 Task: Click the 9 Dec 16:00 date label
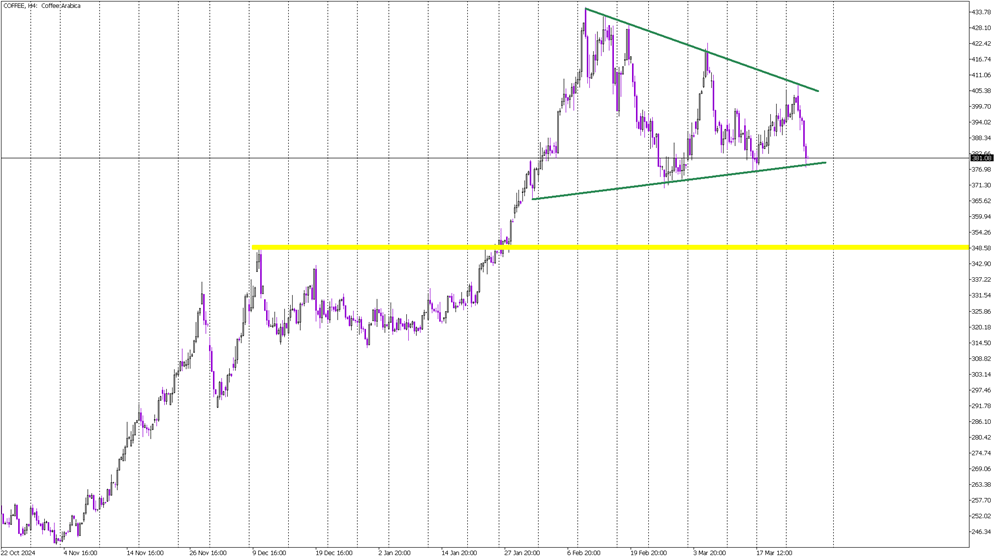pos(270,553)
